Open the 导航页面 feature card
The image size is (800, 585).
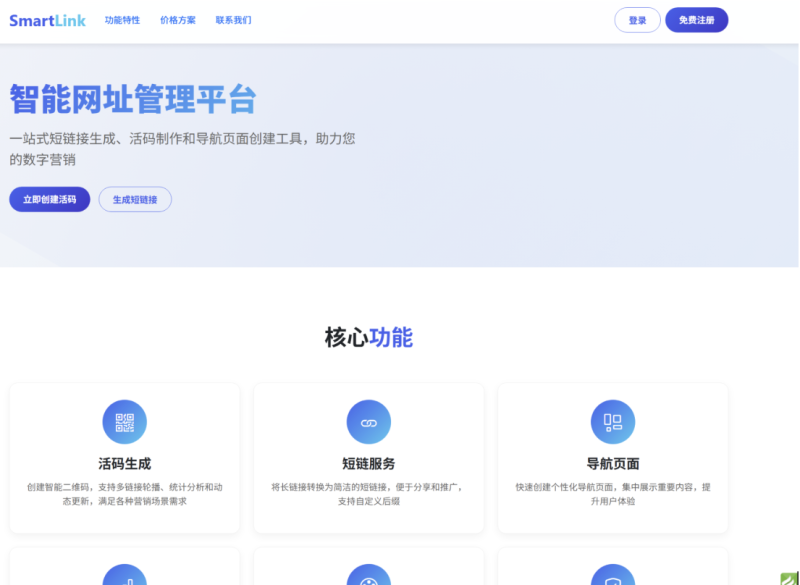(x=613, y=458)
